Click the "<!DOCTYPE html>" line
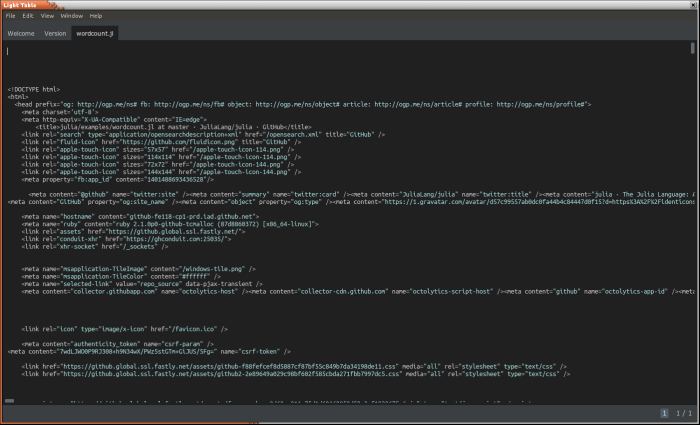The width and height of the screenshot is (700, 425). (x=34, y=89)
